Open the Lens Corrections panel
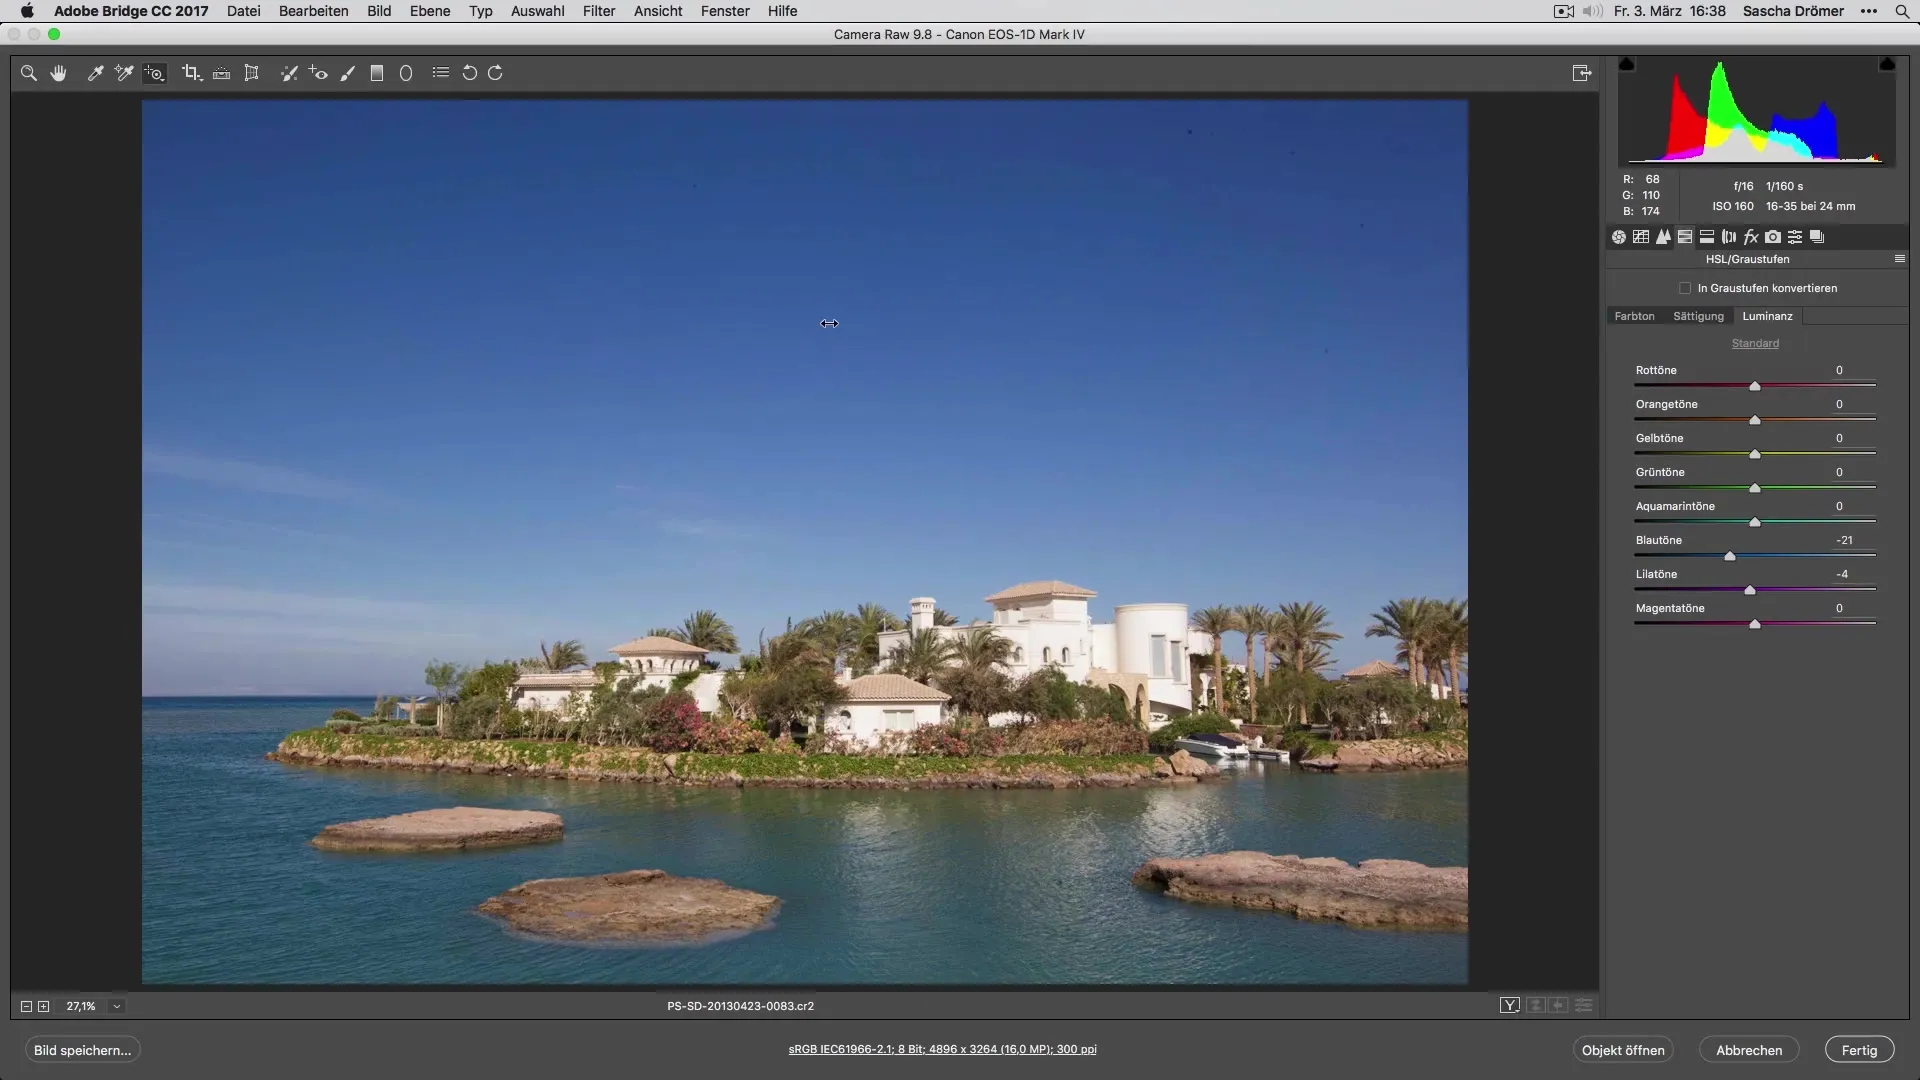This screenshot has width=1920, height=1080. tap(1729, 237)
